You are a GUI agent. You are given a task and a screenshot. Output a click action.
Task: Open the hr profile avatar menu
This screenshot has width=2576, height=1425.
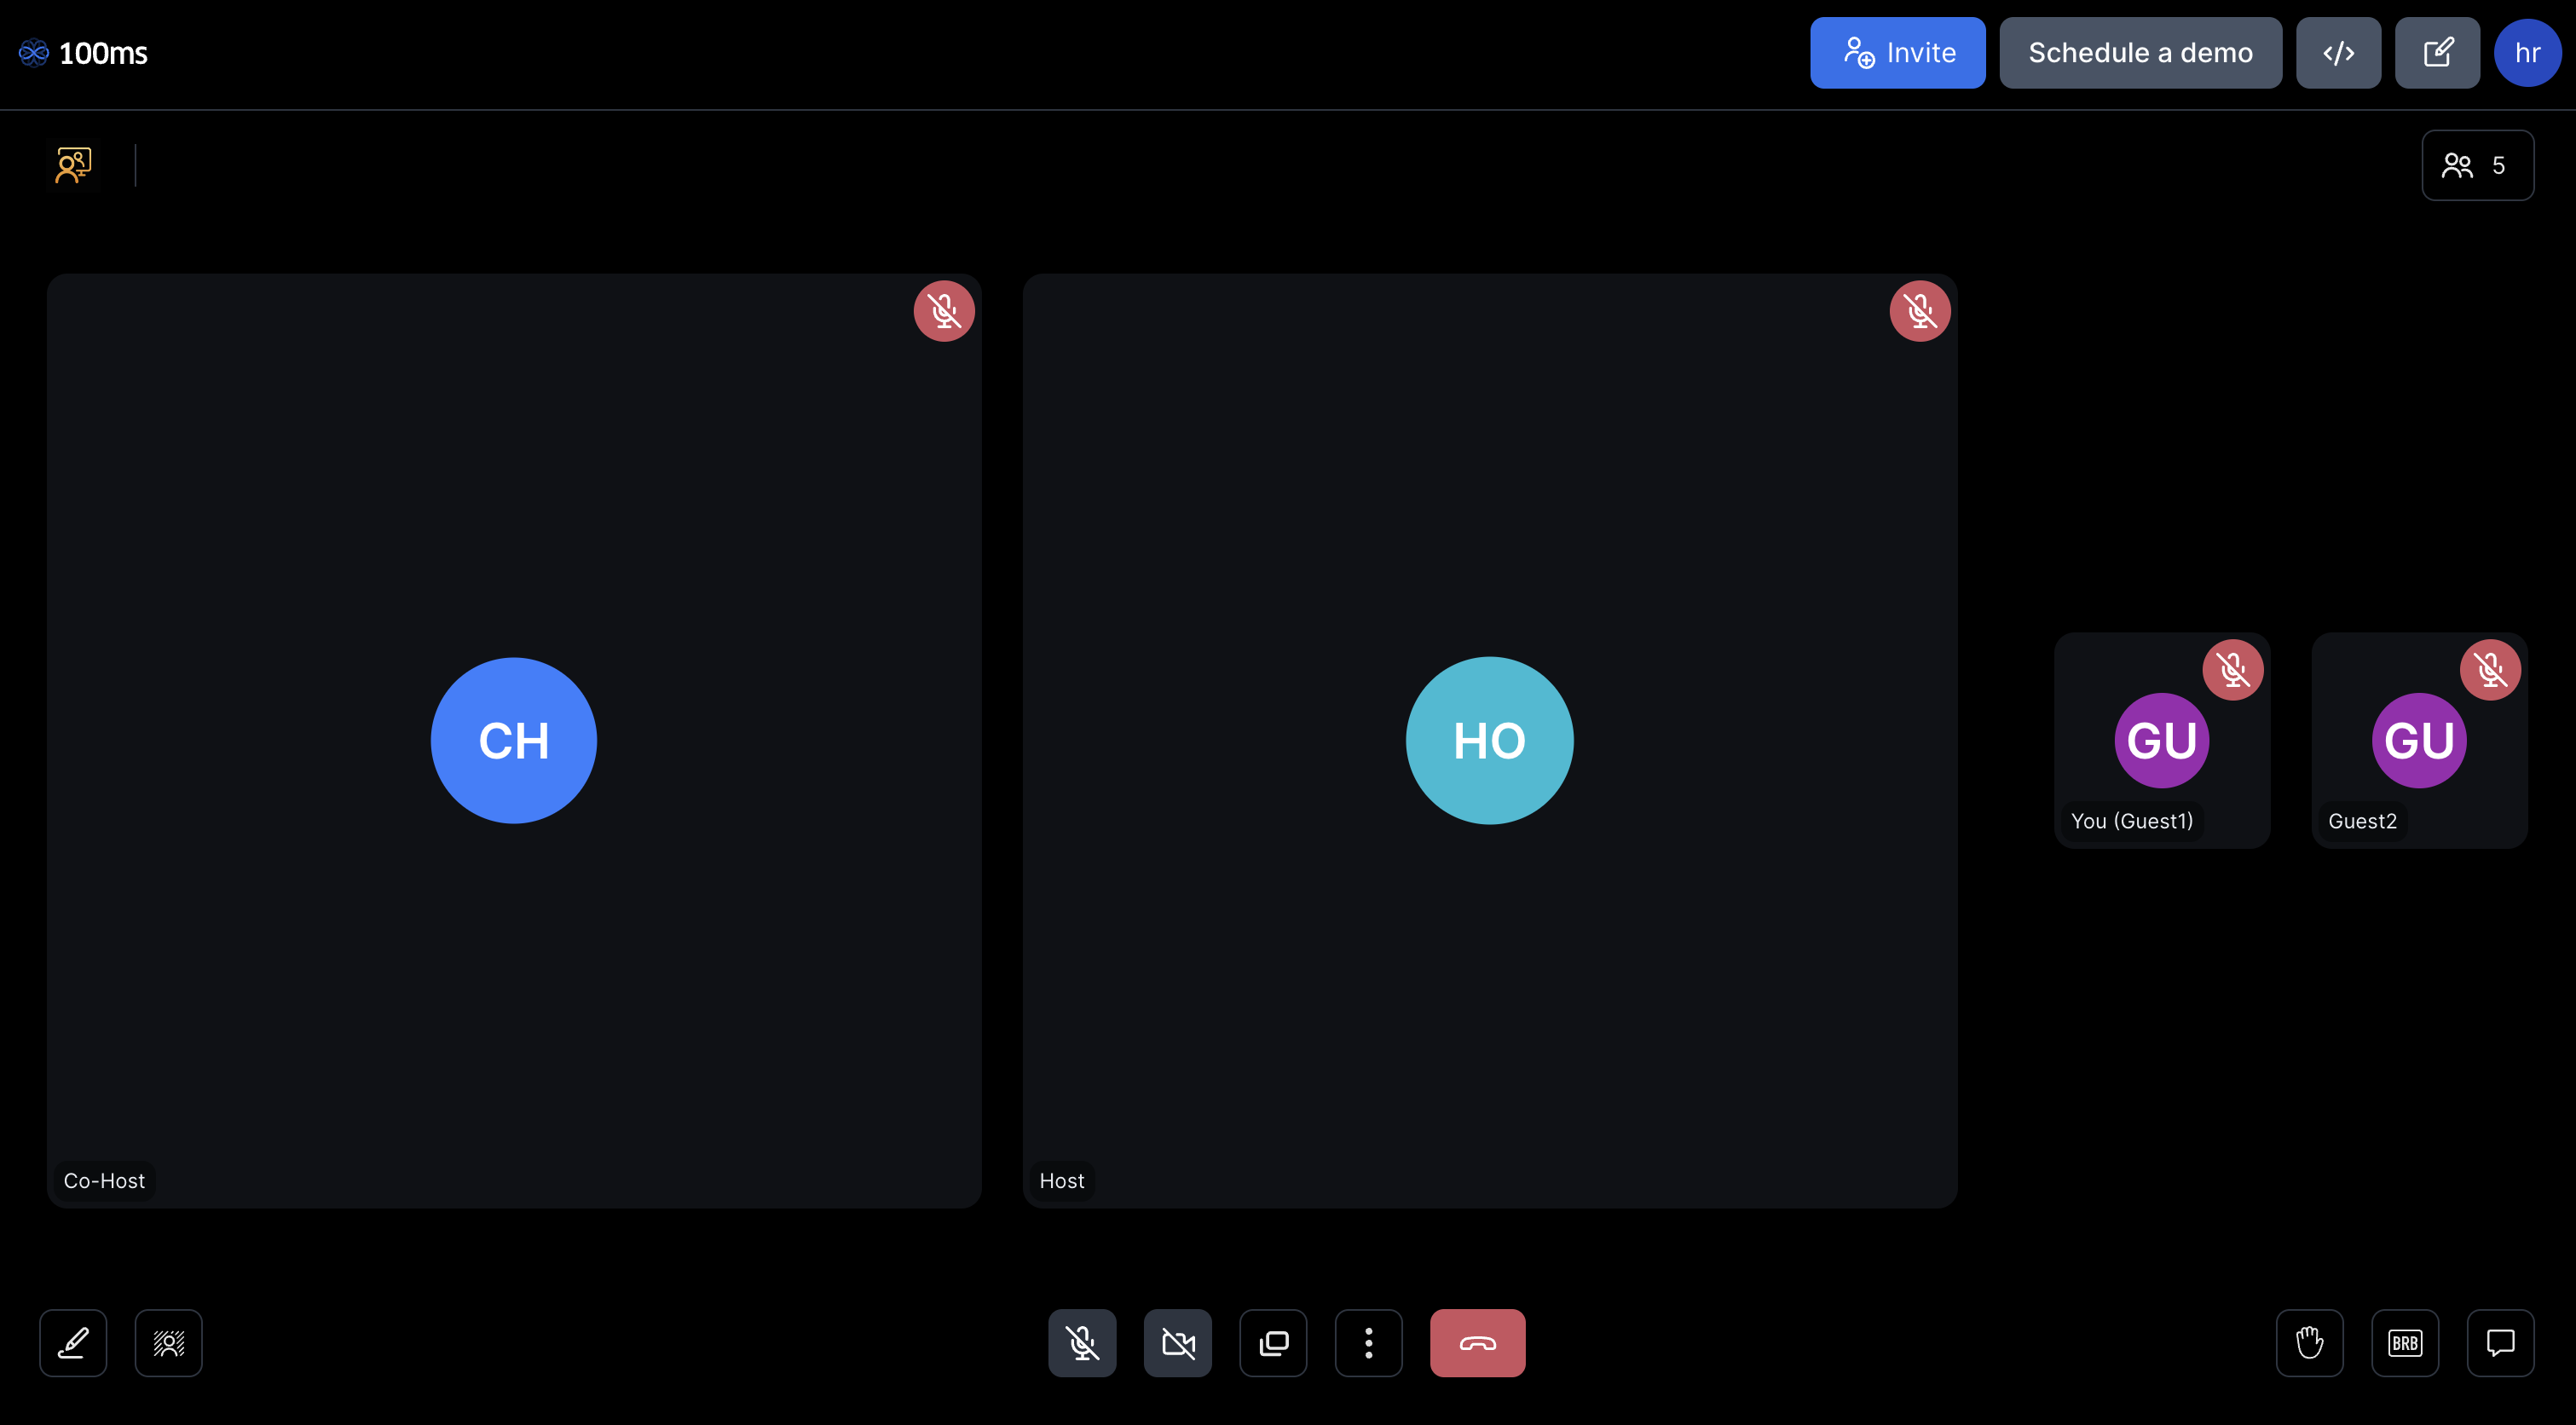pyautogui.click(x=2527, y=53)
